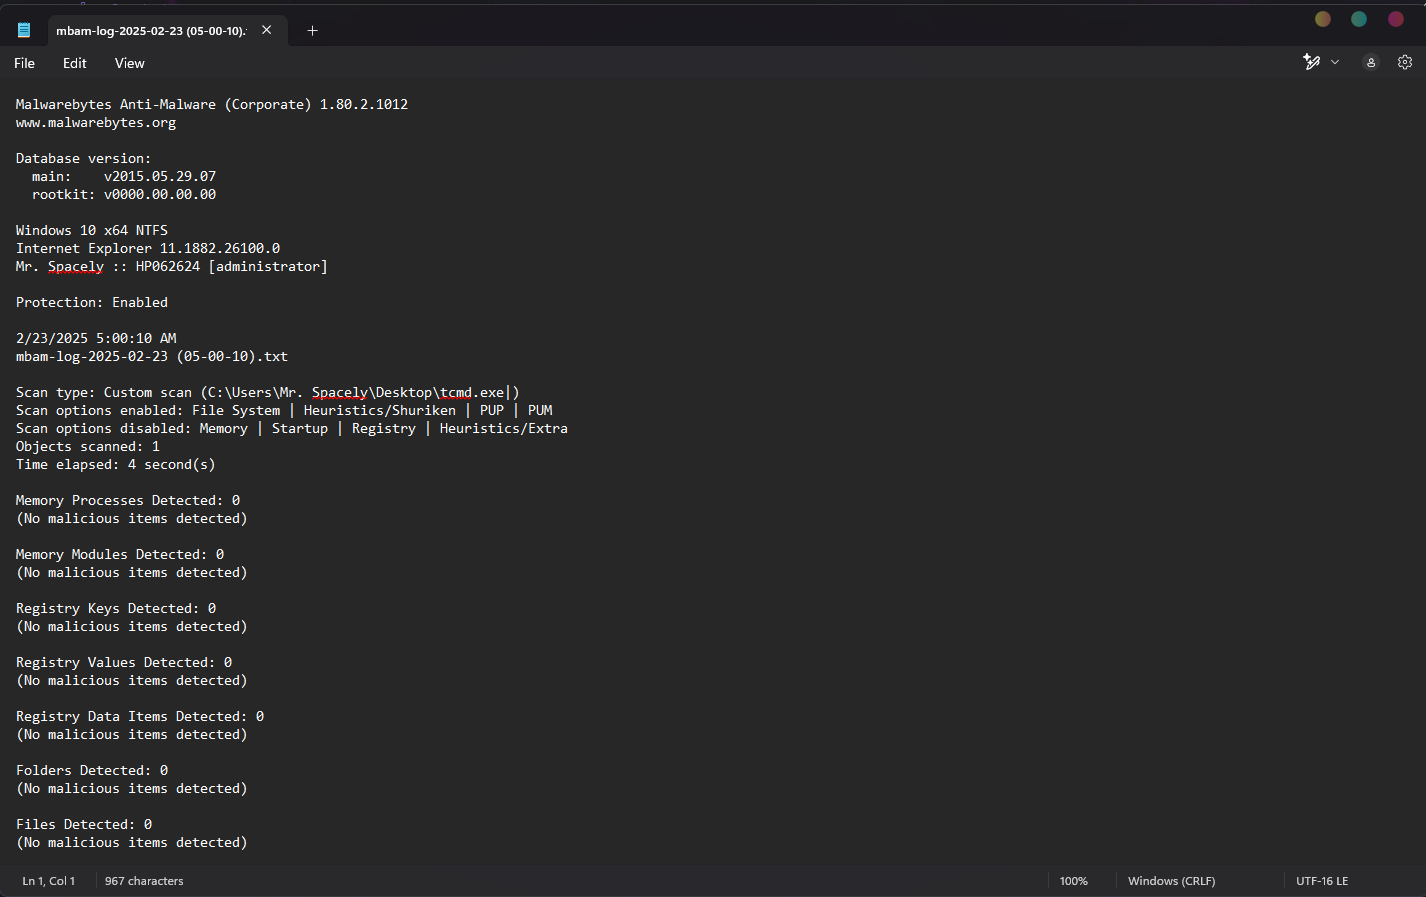Viewport: 1426px width, 897px height.
Task: Click the 'Scan options disabled' line
Action: 292,428
